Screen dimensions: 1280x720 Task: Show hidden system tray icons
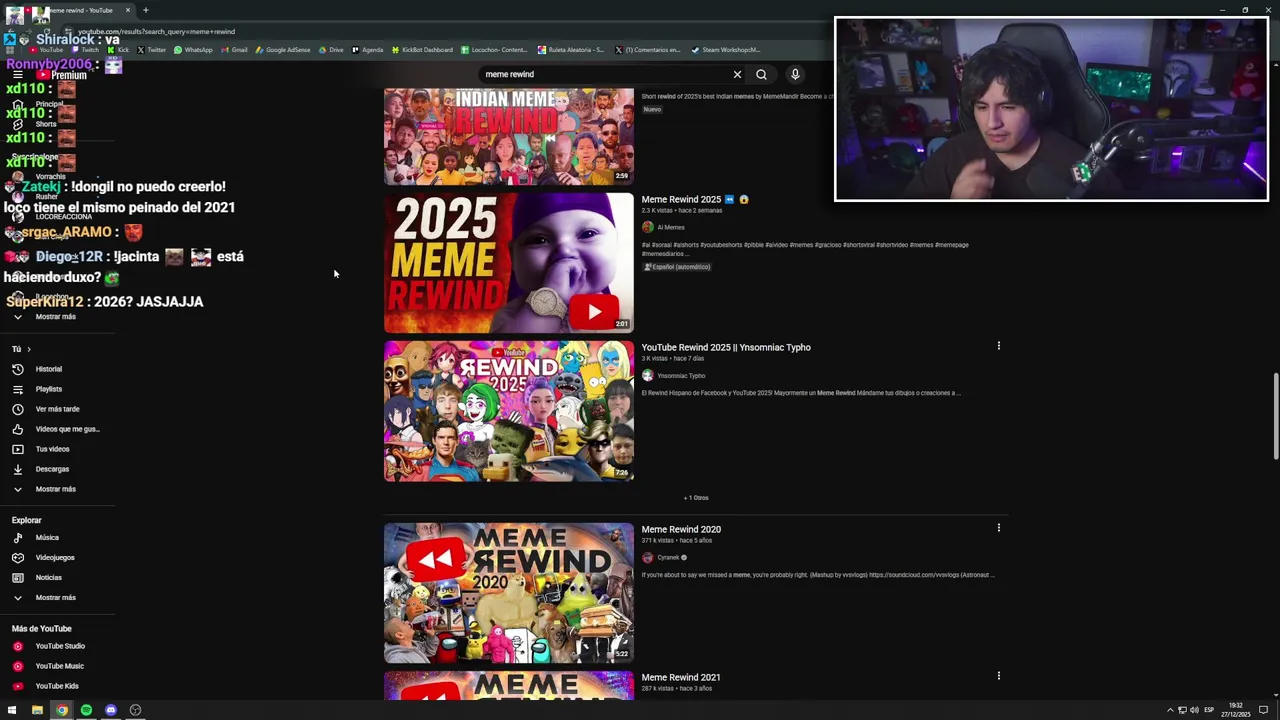[x=1170, y=710]
